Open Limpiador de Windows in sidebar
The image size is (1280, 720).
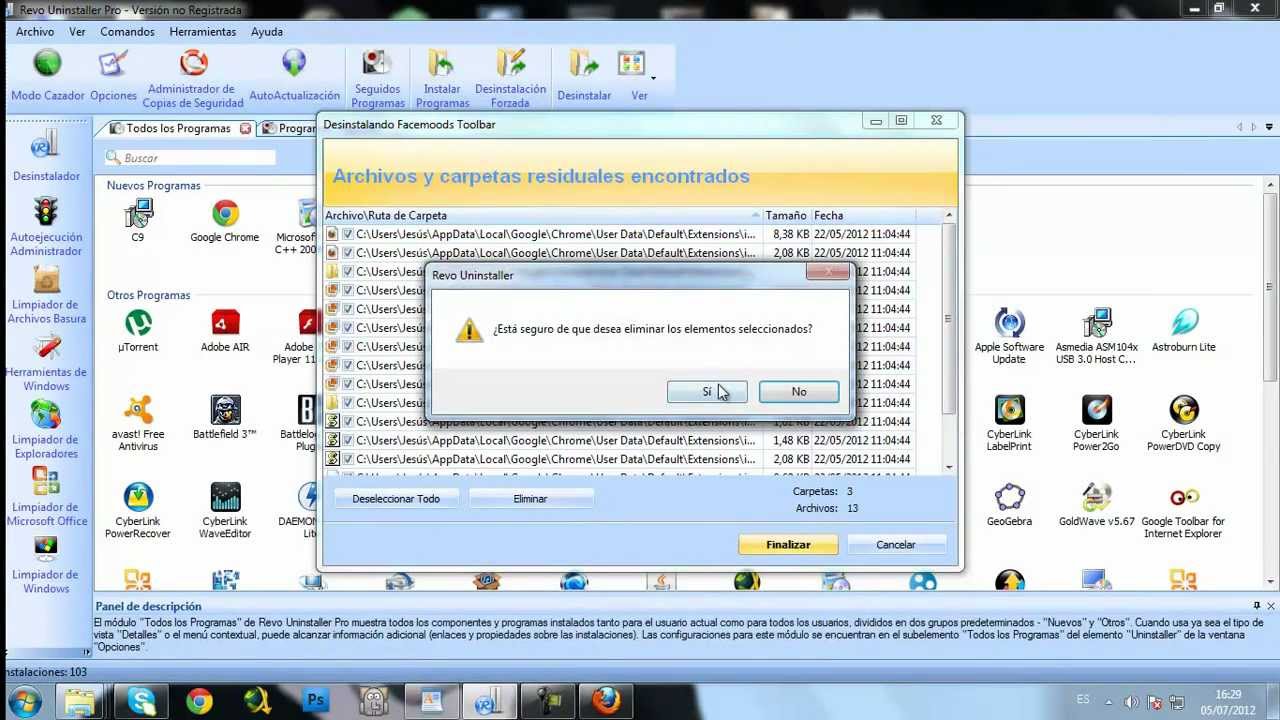coord(46,564)
